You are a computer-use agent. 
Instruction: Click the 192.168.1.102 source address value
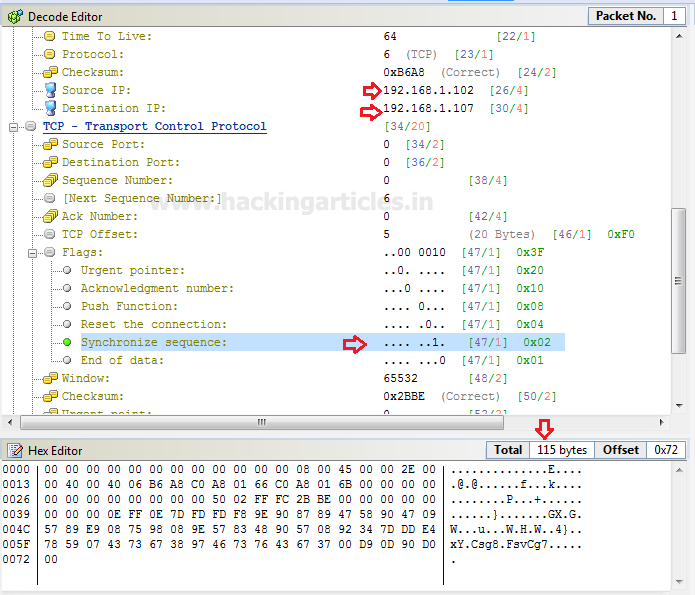click(x=428, y=90)
